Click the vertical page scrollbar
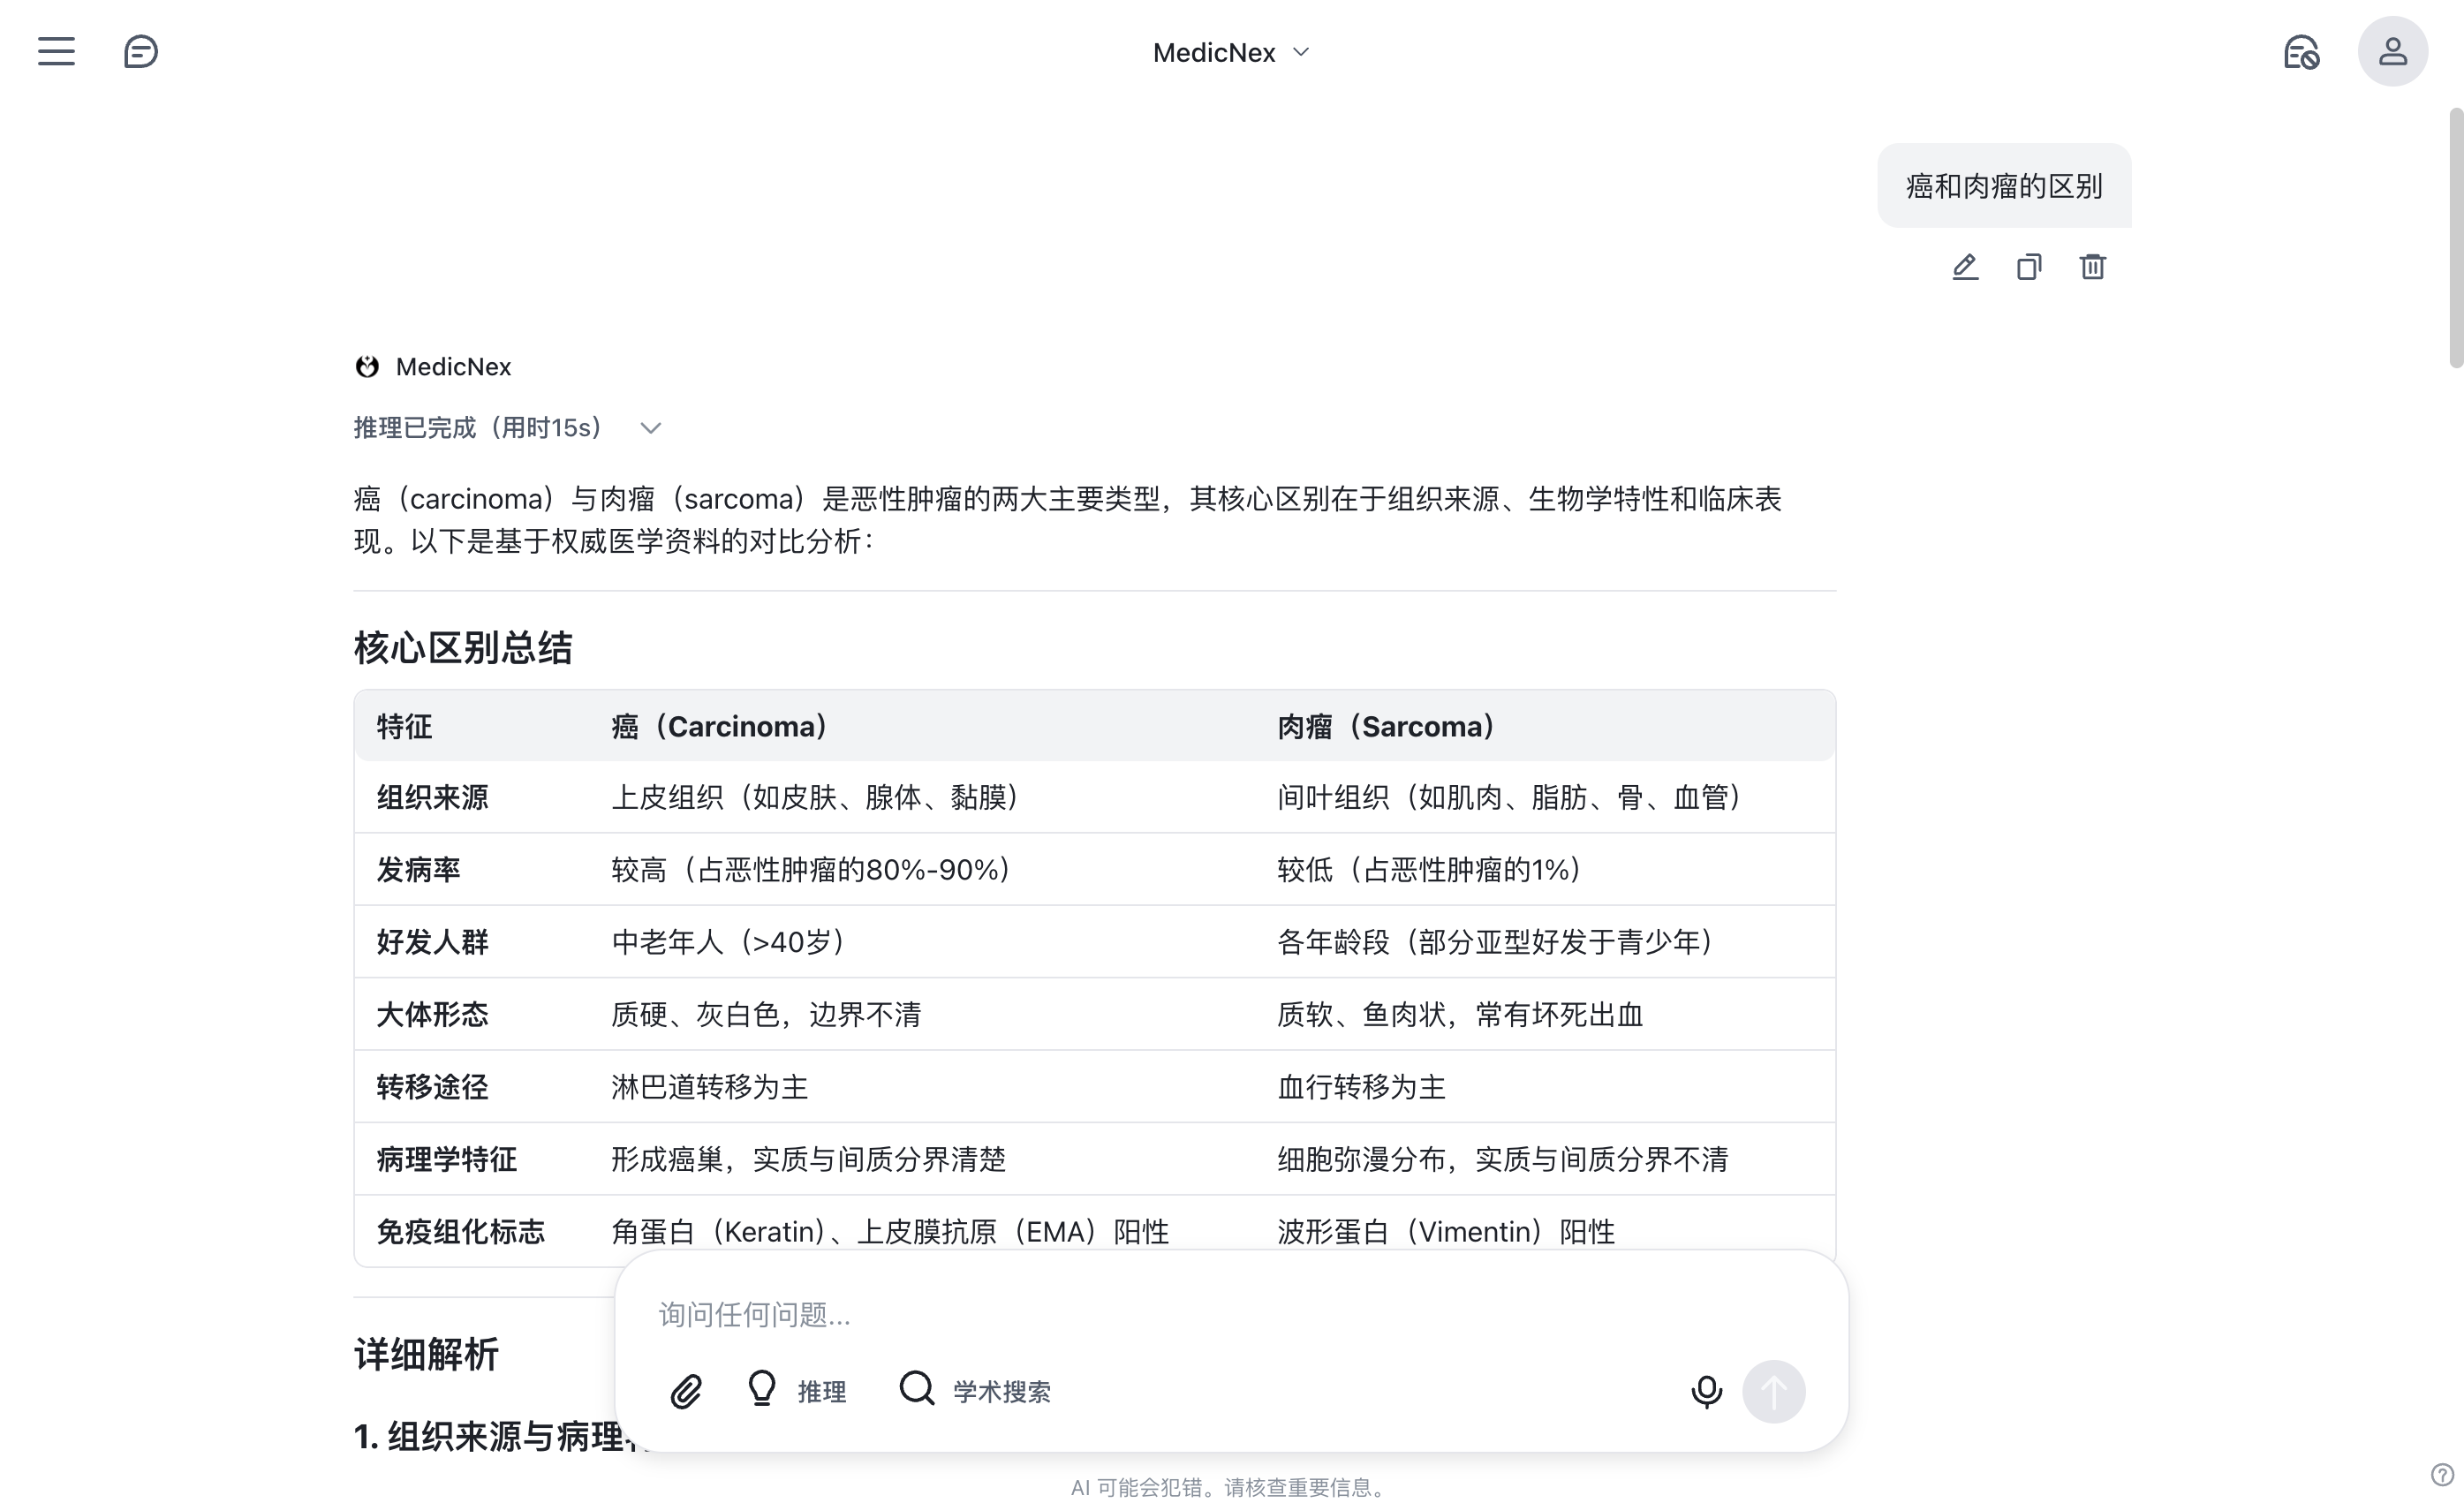Image resolution: width=2464 pixels, height=1503 pixels. point(2455,240)
